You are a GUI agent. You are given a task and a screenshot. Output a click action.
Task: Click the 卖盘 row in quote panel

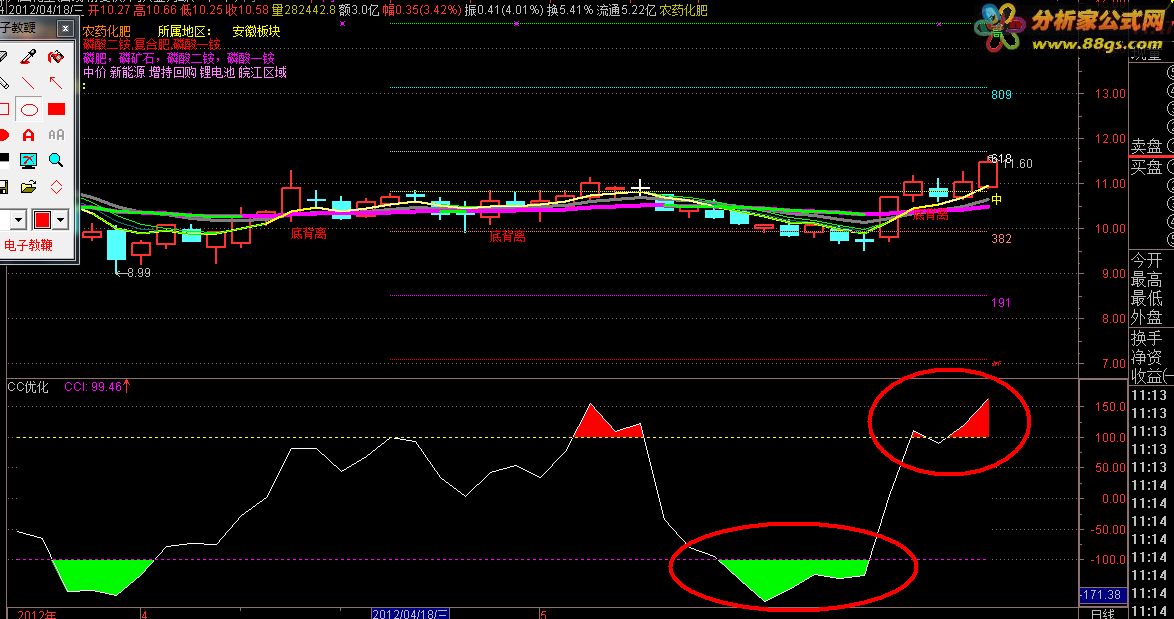click(x=1147, y=145)
